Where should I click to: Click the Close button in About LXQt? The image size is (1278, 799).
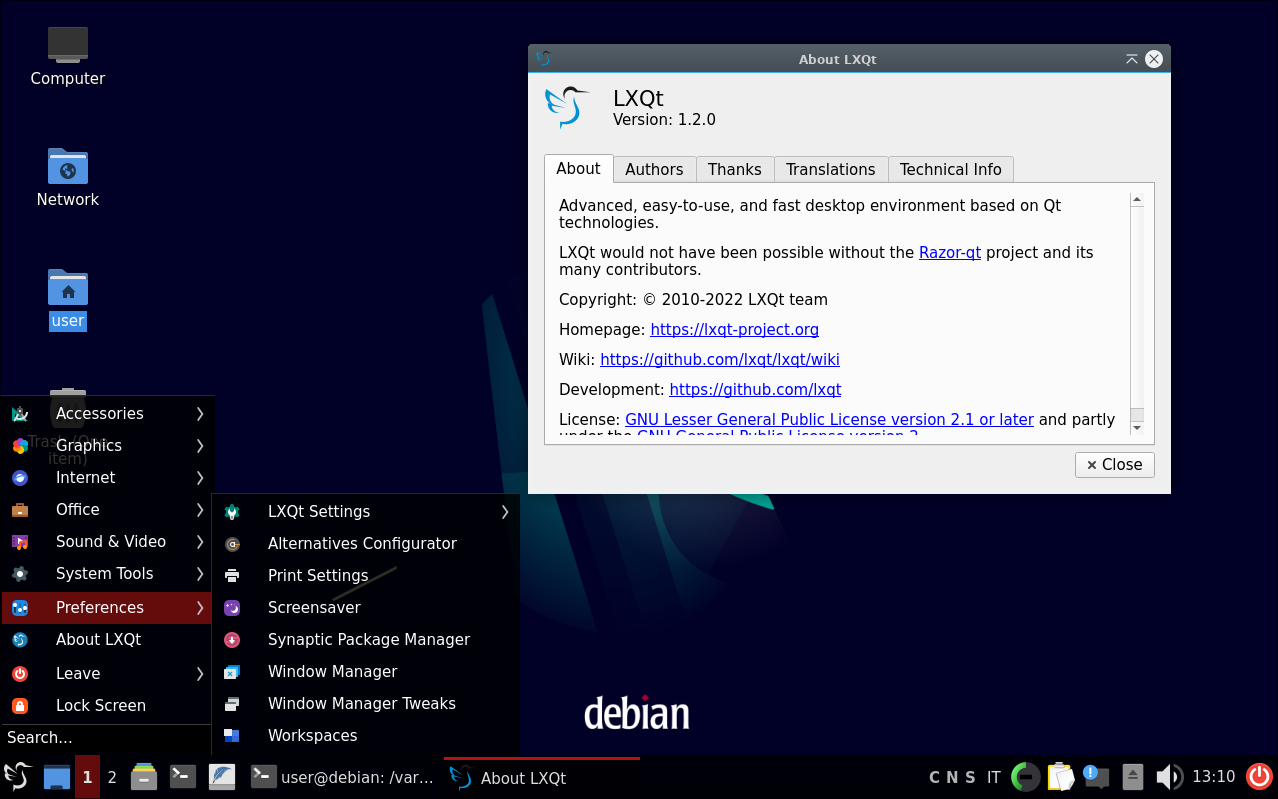point(1115,465)
